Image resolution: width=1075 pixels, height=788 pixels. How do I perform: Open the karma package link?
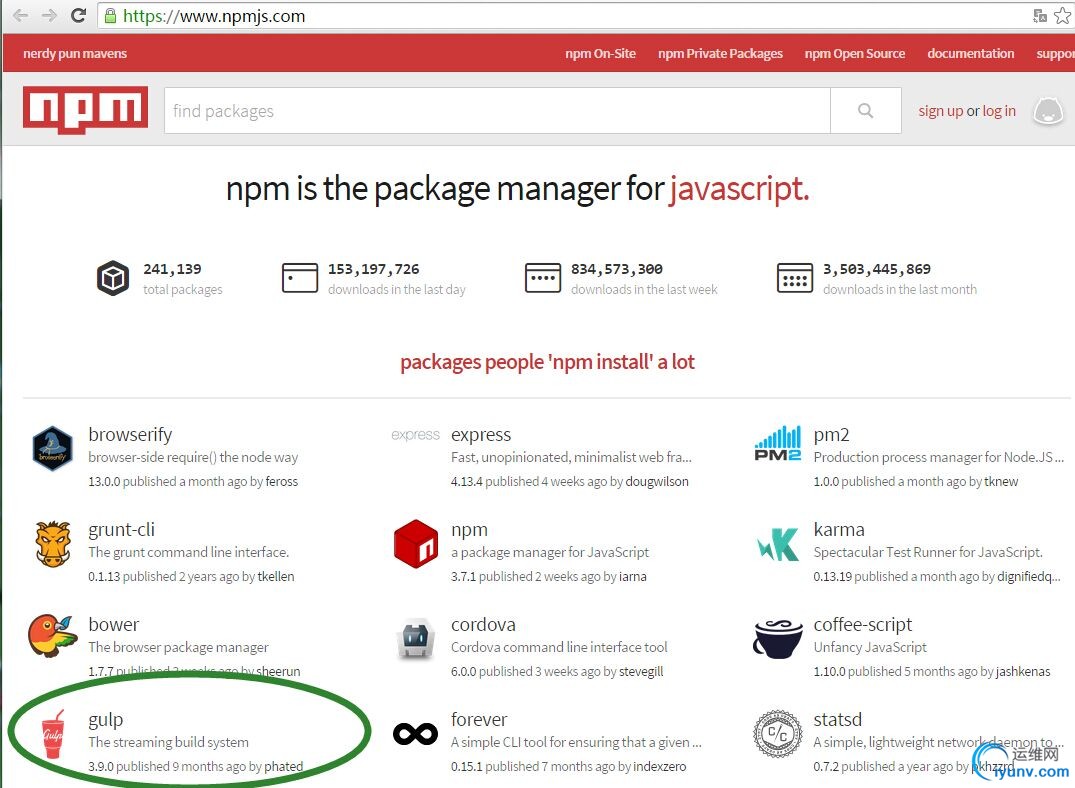839,529
